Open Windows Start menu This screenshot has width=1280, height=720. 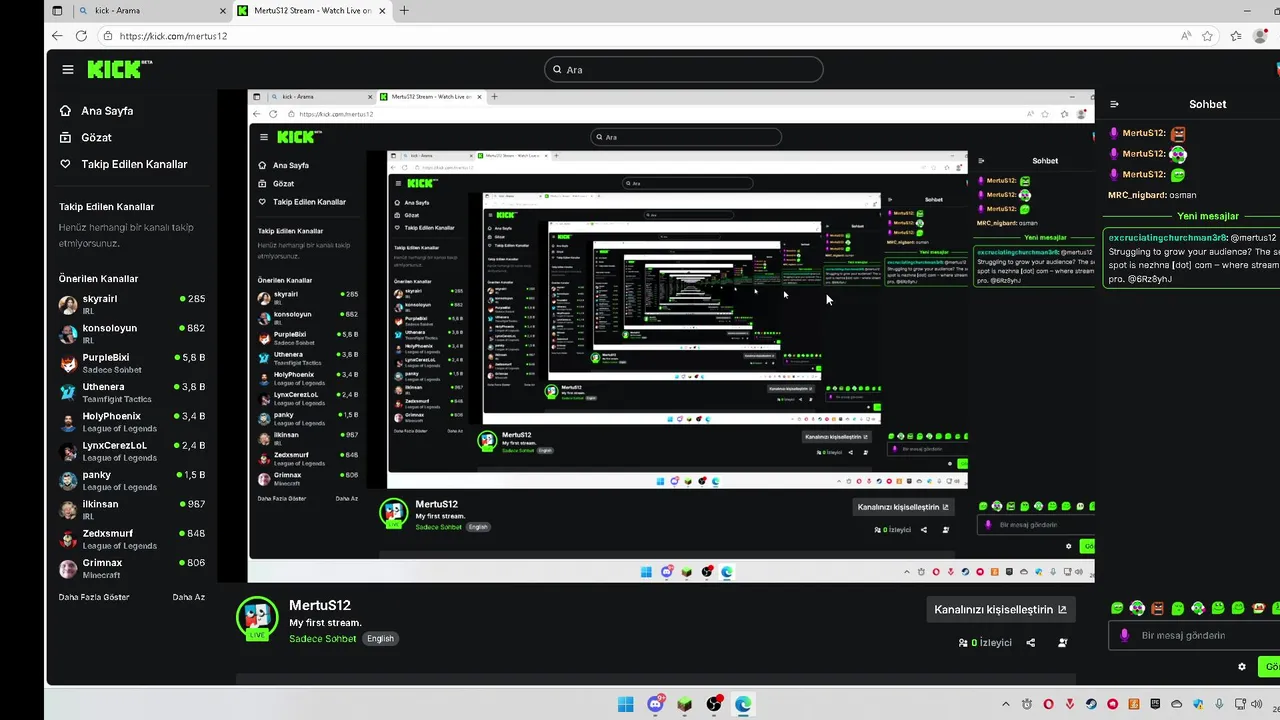click(626, 704)
